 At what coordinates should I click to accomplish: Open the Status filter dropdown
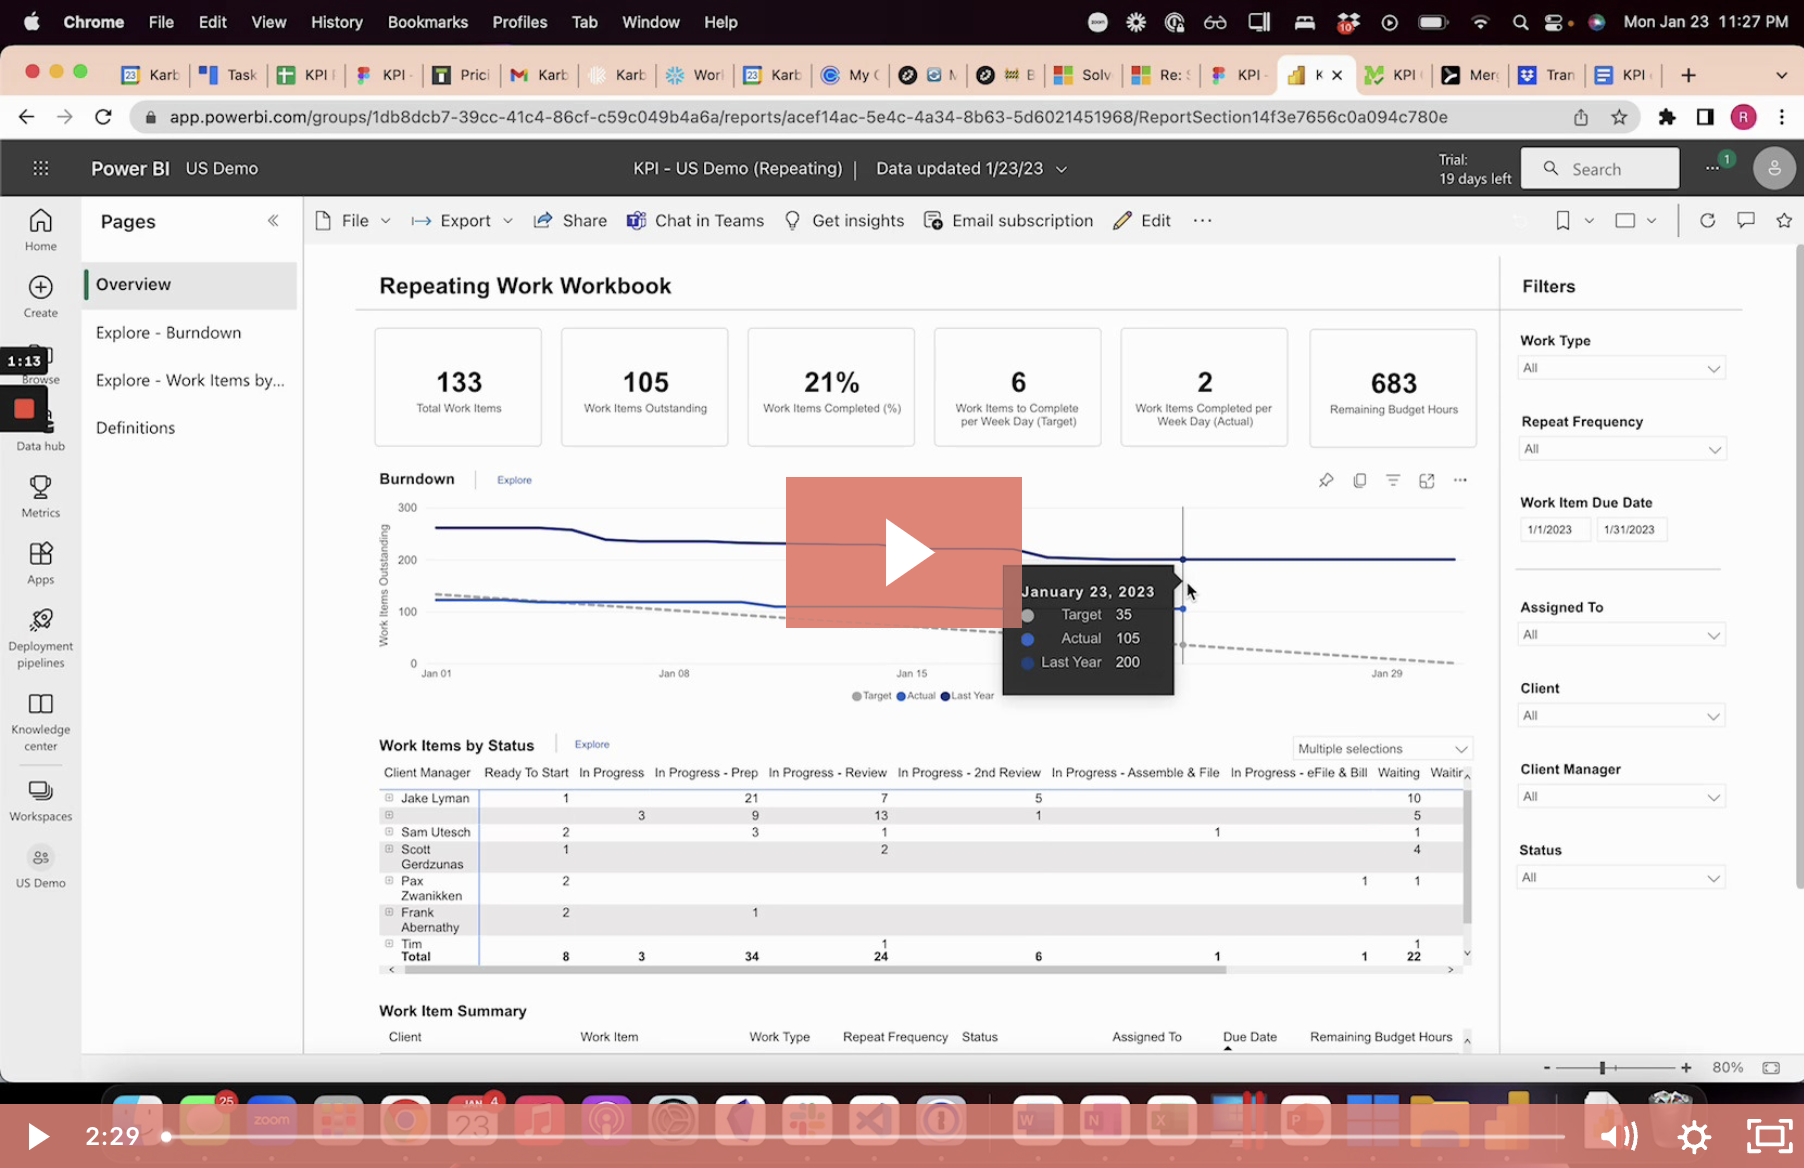point(1621,878)
